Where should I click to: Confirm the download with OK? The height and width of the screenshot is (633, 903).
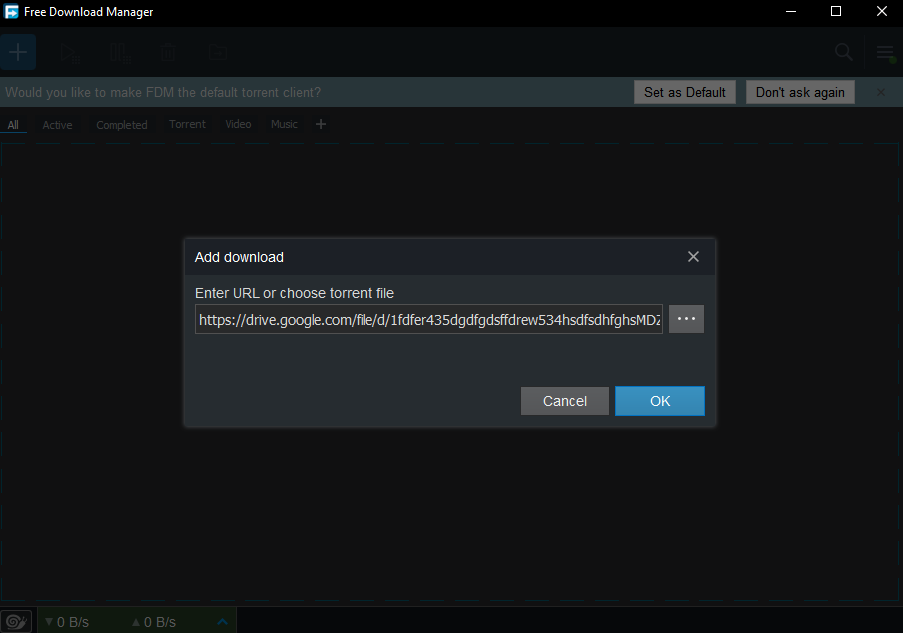point(659,401)
